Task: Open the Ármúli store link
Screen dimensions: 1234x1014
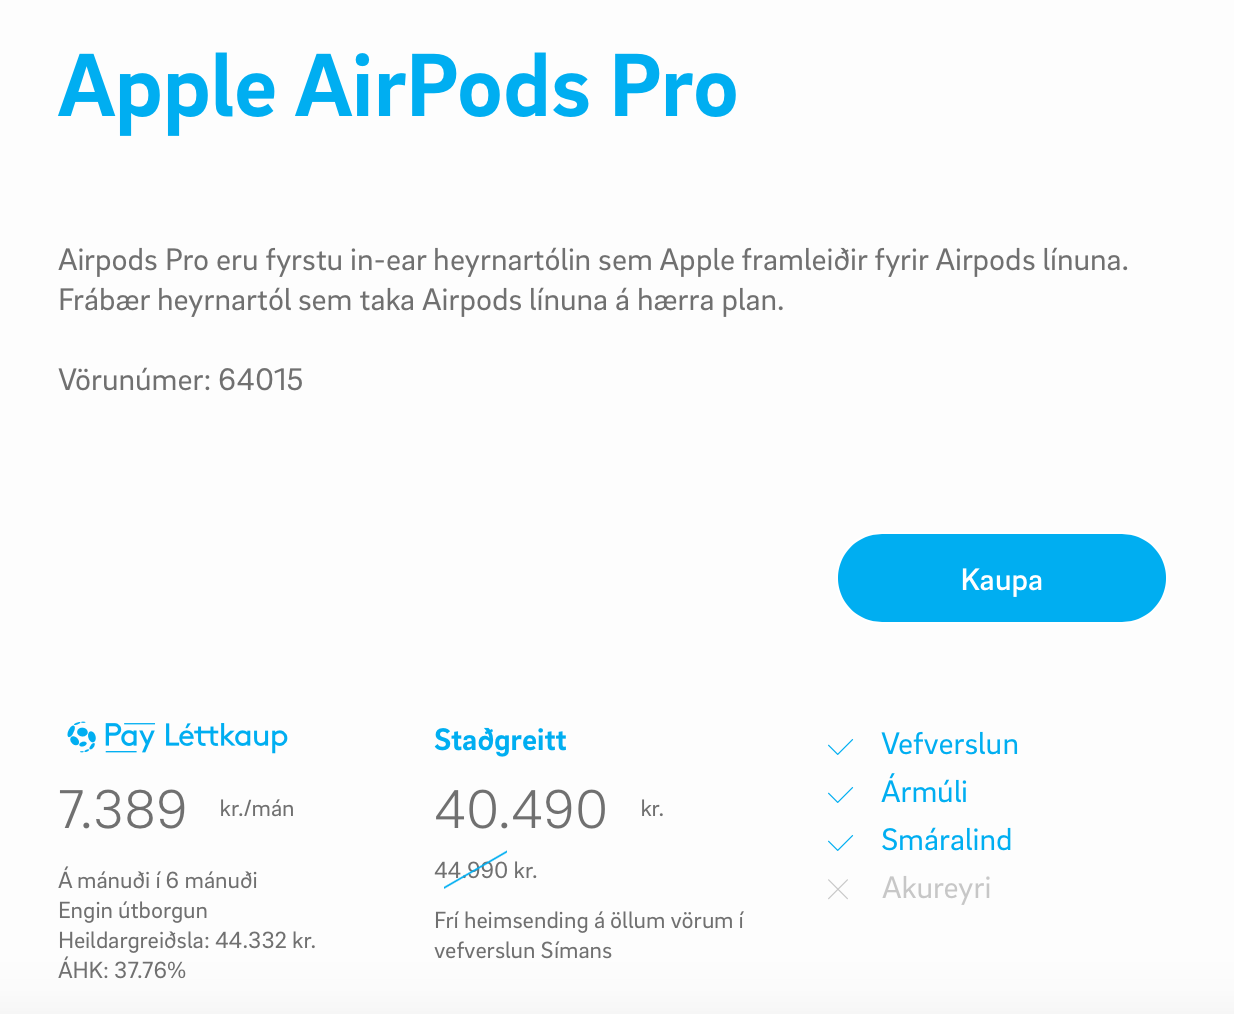Action: click(x=924, y=792)
